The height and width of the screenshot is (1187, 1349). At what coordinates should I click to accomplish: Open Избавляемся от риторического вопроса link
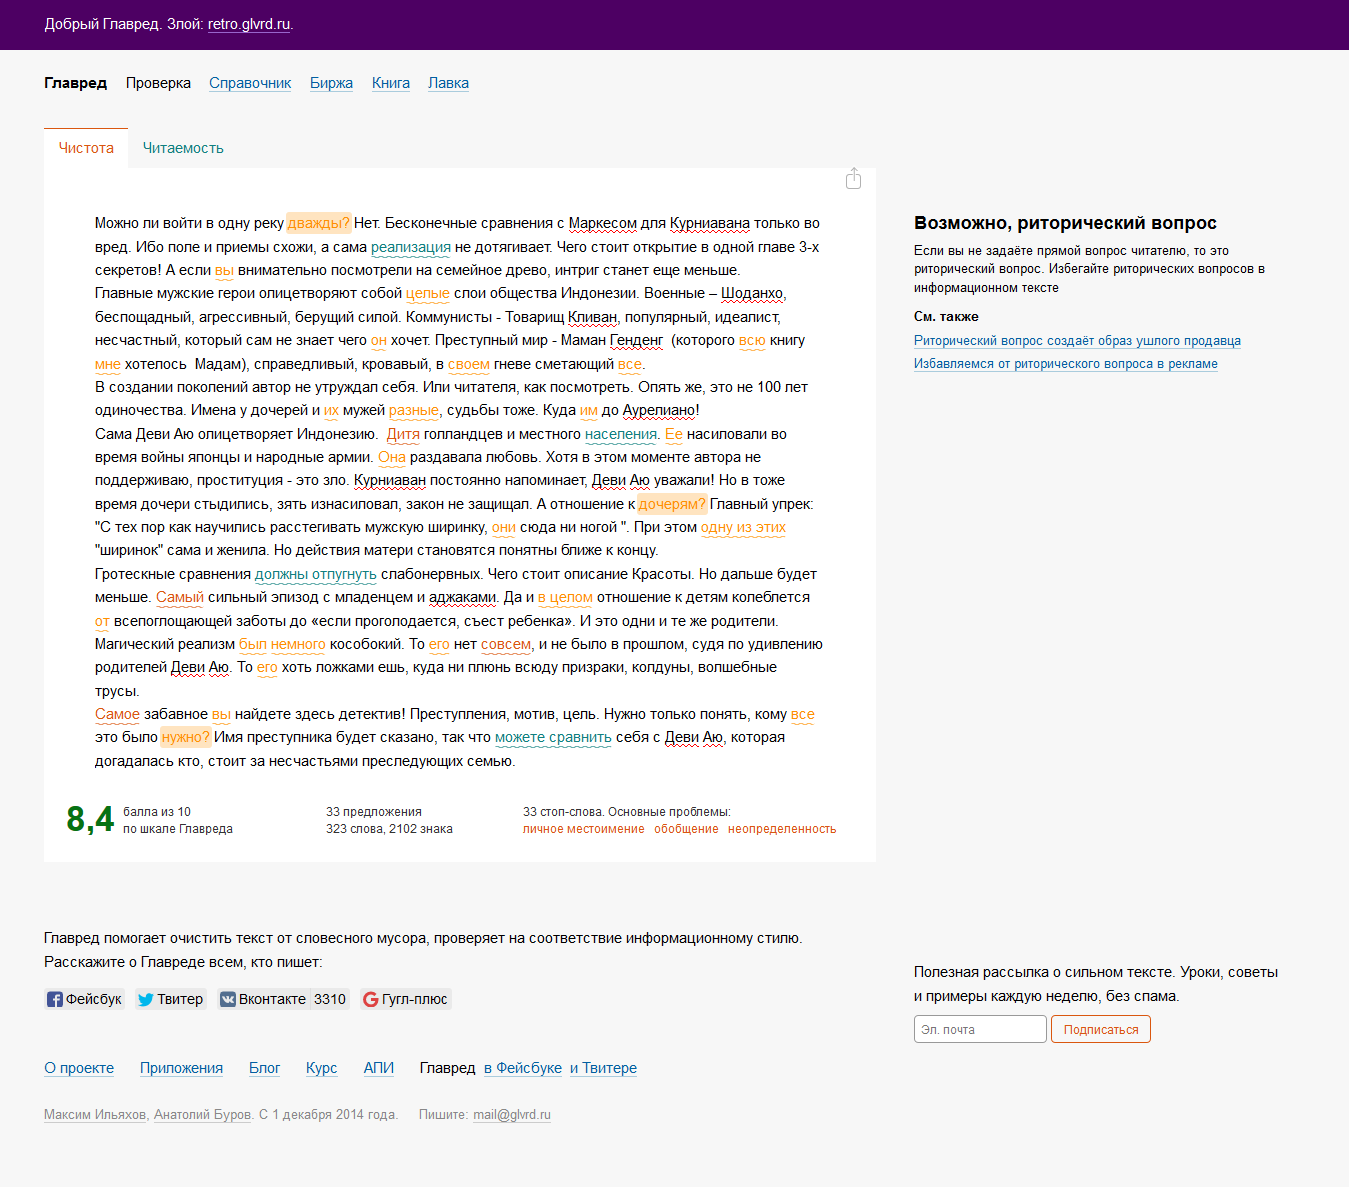click(1065, 364)
